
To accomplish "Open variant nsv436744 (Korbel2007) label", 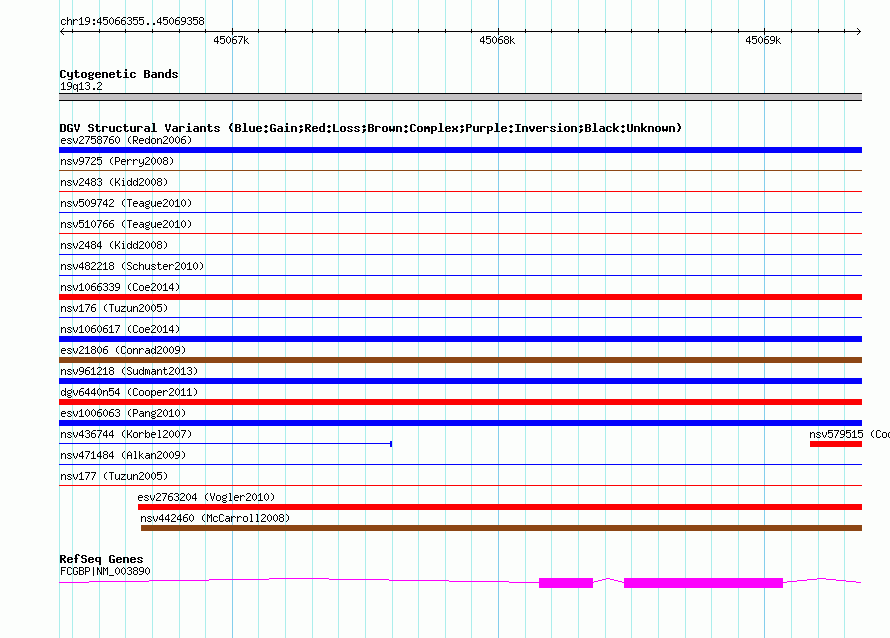I will tap(126, 434).
